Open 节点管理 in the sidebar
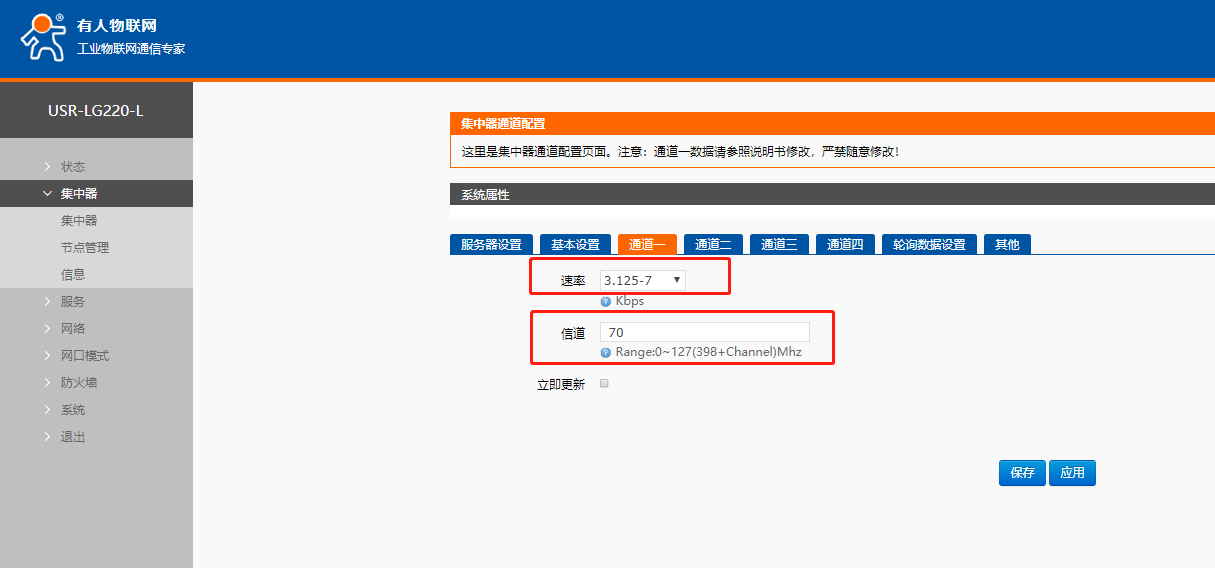Image resolution: width=1215 pixels, height=568 pixels. tap(84, 247)
